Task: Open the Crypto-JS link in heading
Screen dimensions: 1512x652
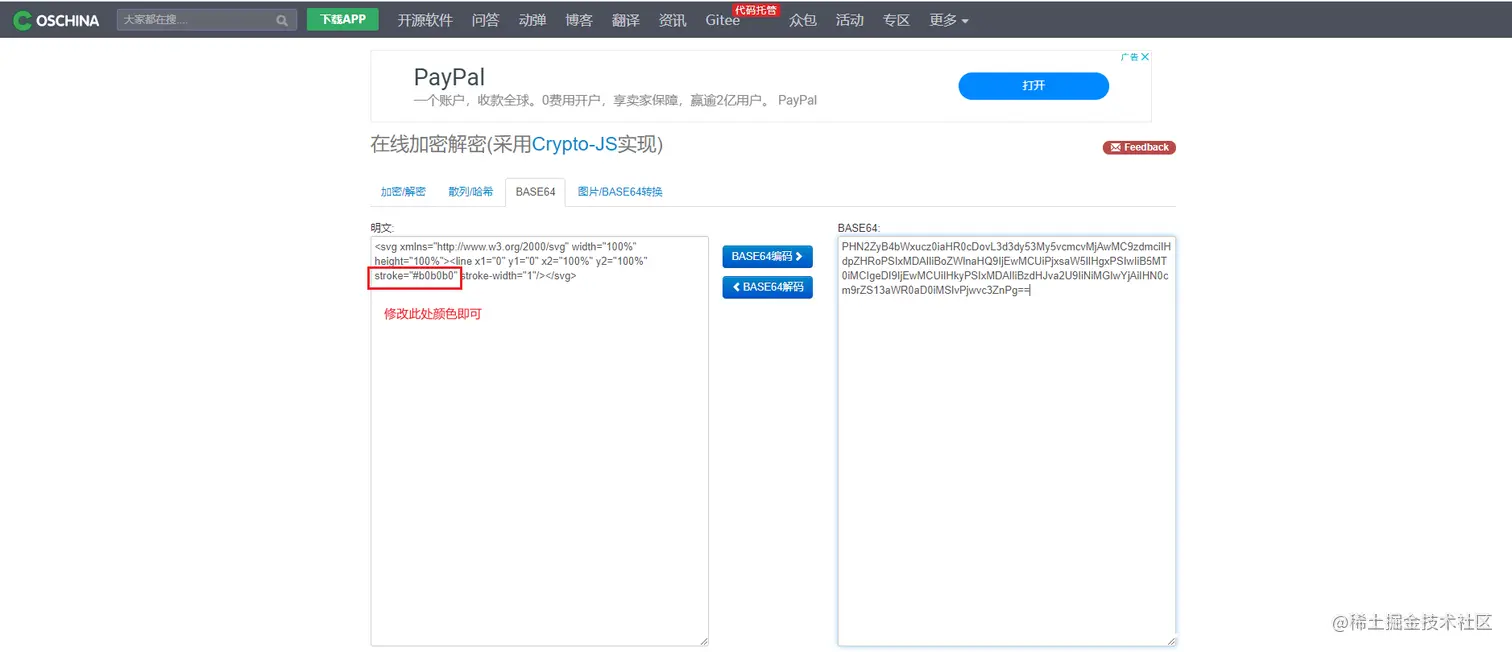Action: click(x=574, y=144)
